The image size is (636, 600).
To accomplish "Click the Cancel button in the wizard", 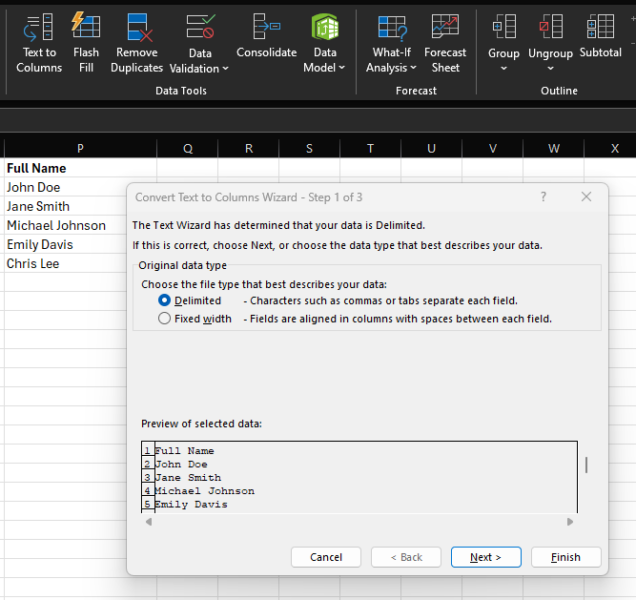I will click(x=326, y=557).
